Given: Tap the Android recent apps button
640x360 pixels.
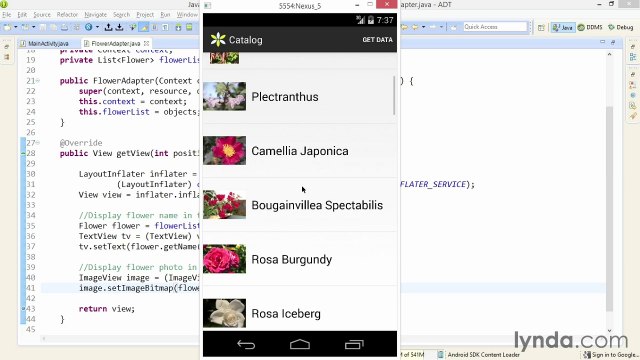Looking at the screenshot, I should tap(354, 345).
